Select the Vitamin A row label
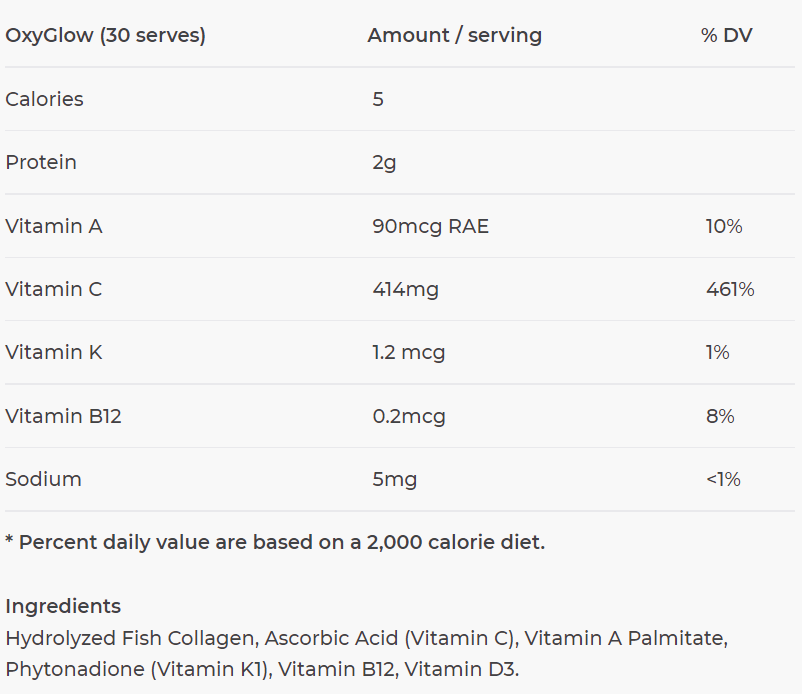The width and height of the screenshot is (802, 694). (x=54, y=226)
